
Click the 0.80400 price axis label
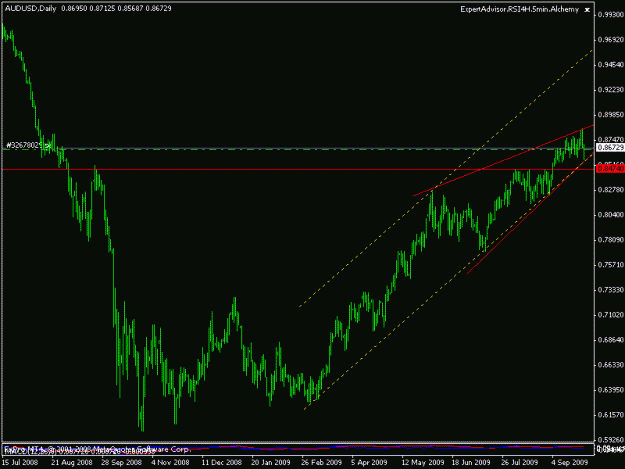(611, 215)
